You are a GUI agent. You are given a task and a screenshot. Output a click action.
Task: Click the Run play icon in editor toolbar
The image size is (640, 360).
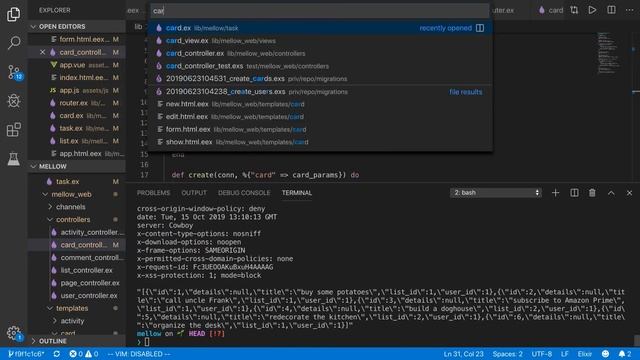592,10
